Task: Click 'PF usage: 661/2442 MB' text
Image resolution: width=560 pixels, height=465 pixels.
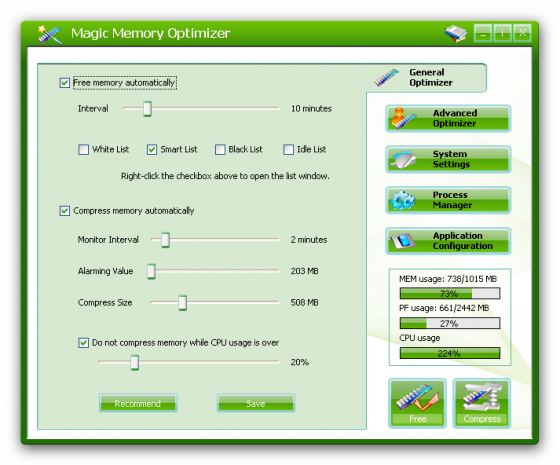Action: [444, 308]
